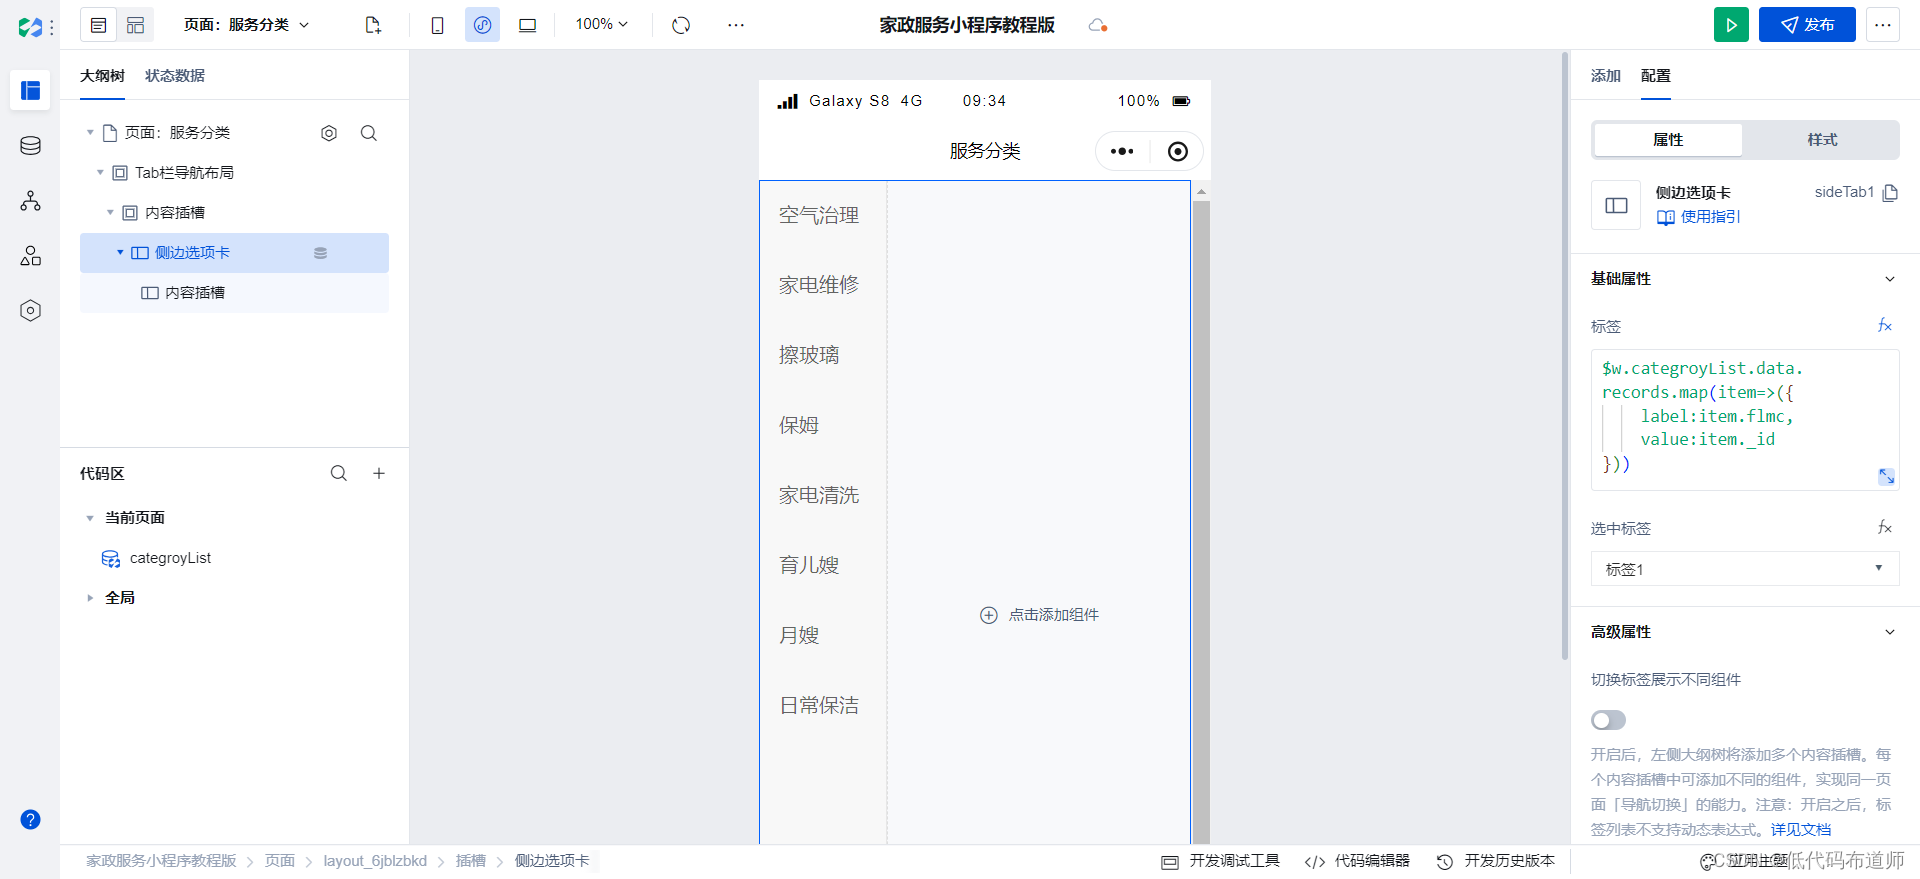
Task: Select the nested 内容插槽 under 侧边选项卡
Action: pos(234,293)
